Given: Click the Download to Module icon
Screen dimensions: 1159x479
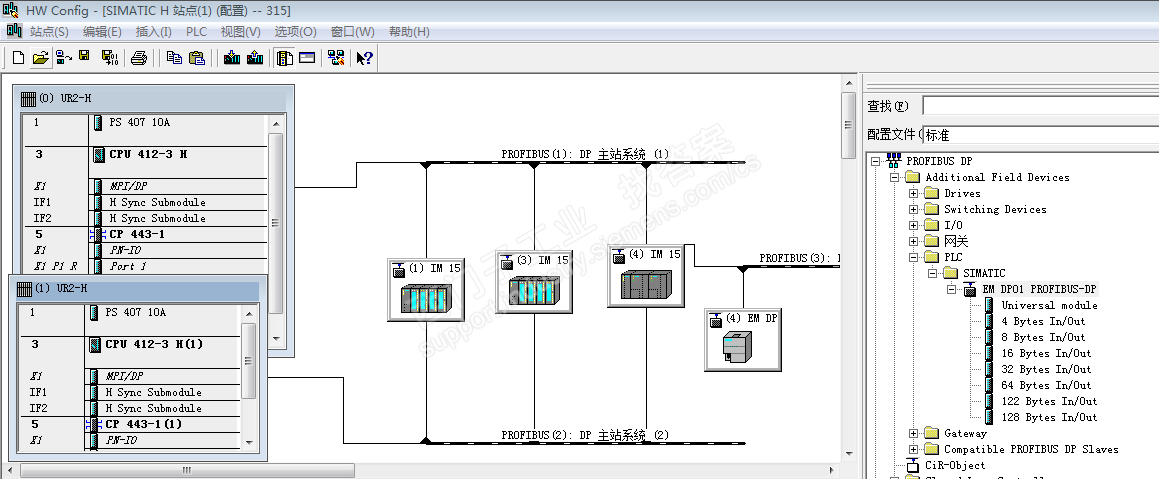Looking at the screenshot, I should tap(232, 58).
